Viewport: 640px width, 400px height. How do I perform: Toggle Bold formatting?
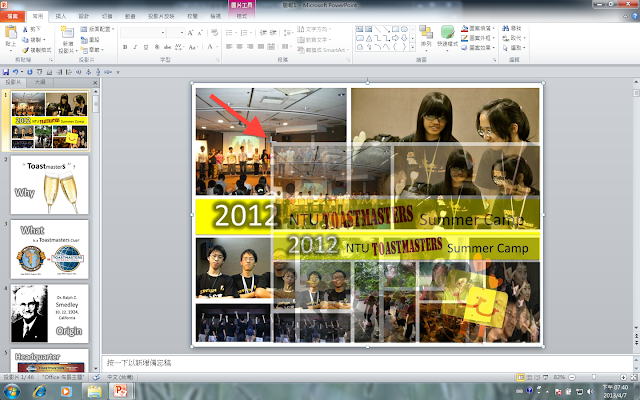tap(125, 47)
